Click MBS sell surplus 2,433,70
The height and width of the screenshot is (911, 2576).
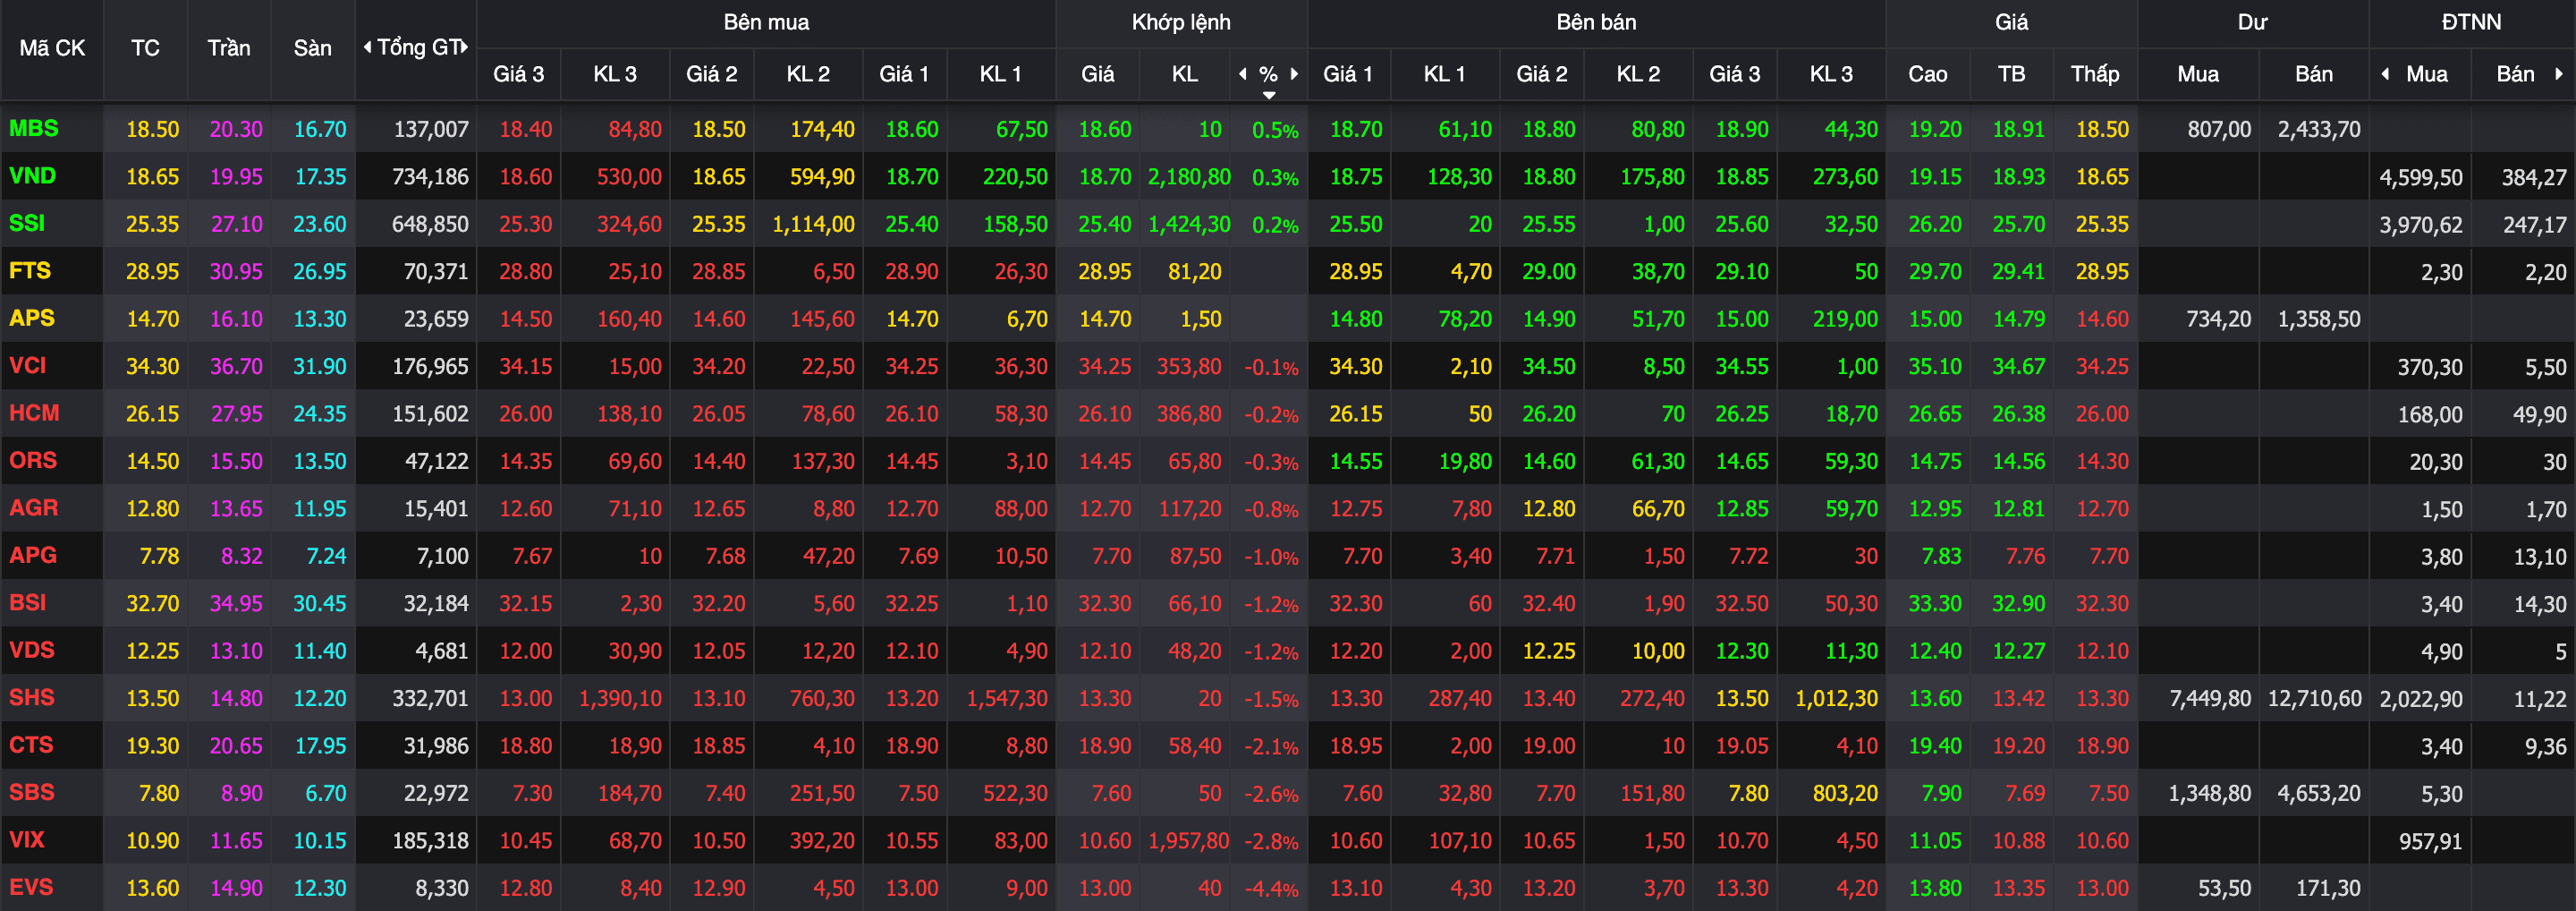click(x=2319, y=130)
